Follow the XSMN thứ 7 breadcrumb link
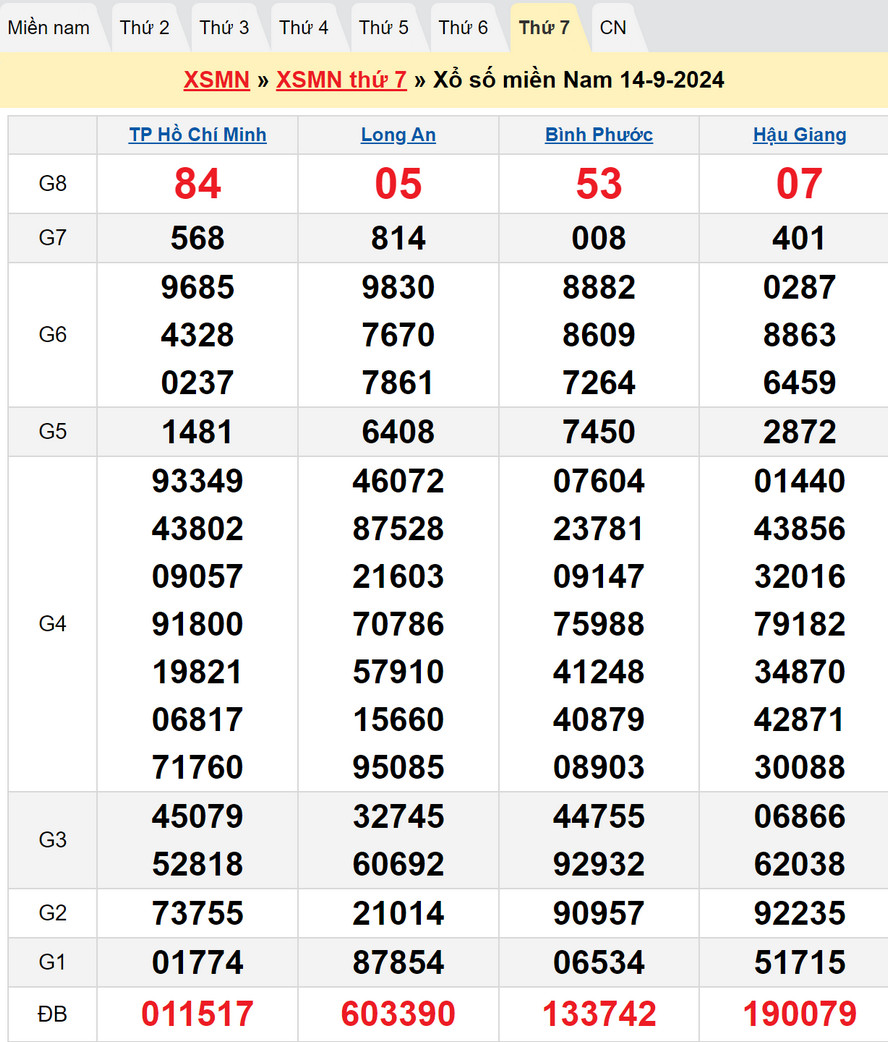Screen dimensions: 888x1042 (x=341, y=80)
